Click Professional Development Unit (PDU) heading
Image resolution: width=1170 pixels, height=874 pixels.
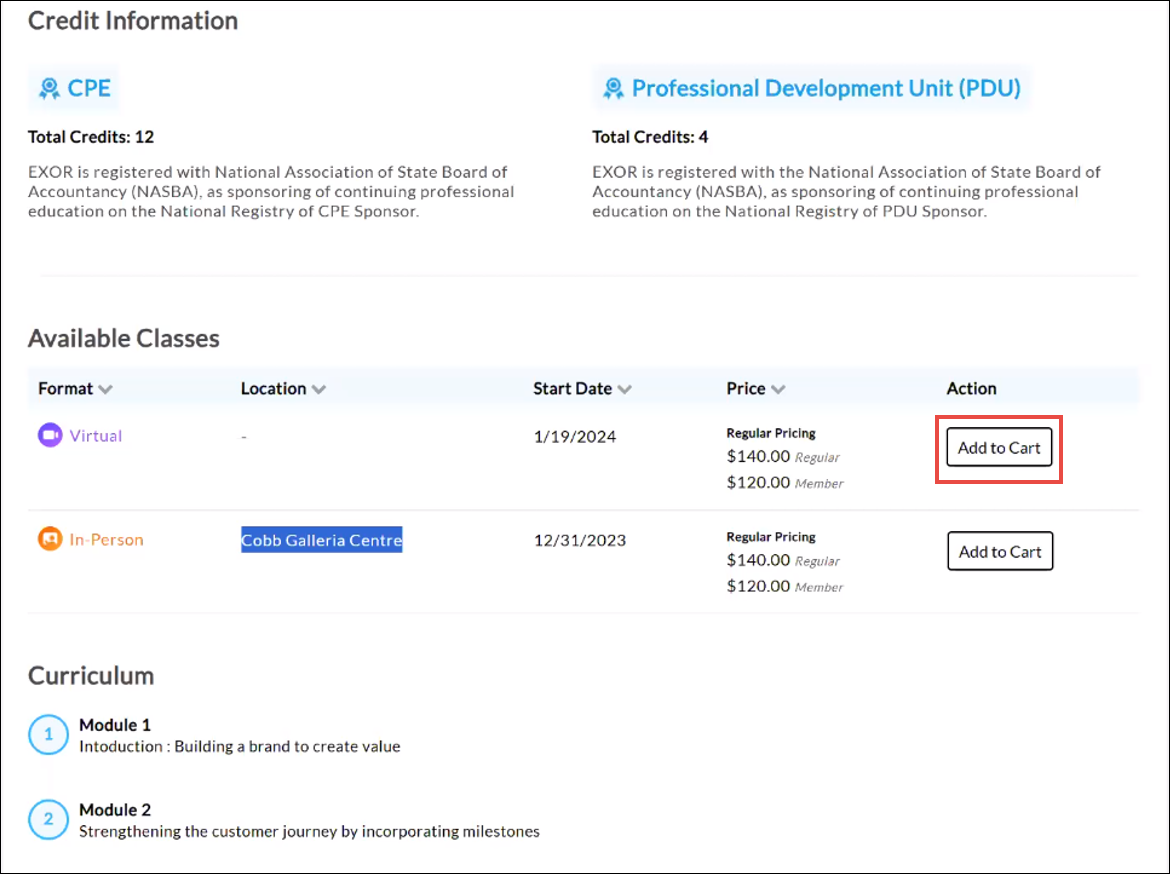(826, 88)
